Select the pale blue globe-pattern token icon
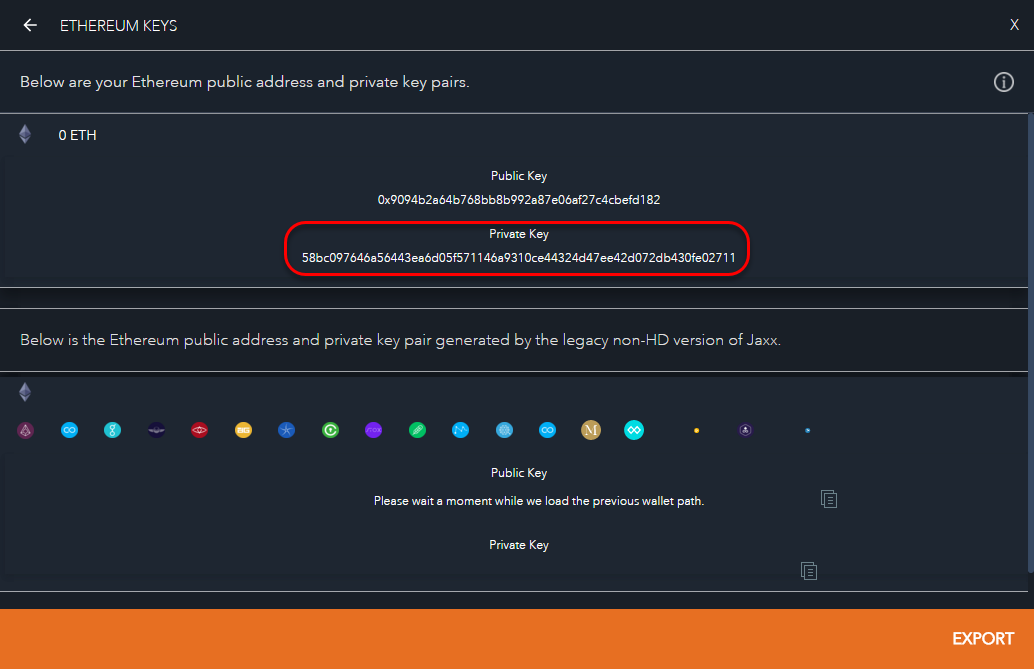This screenshot has width=1034, height=669. [504, 430]
